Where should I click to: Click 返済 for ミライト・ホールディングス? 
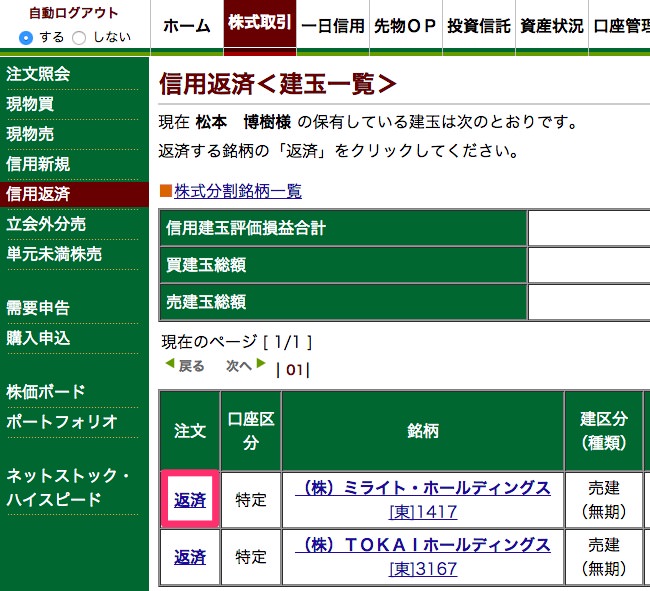pos(190,500)
